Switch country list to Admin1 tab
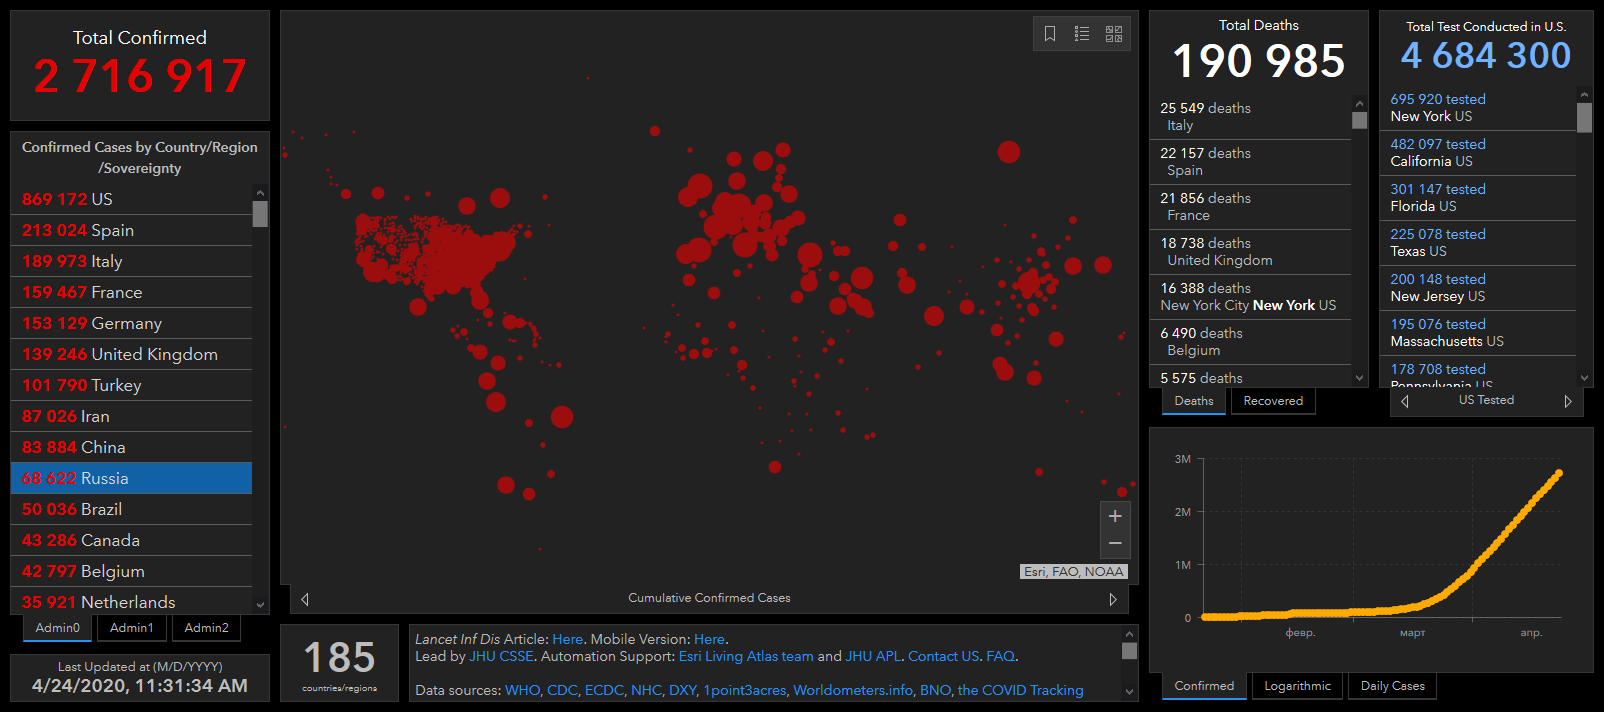 [x=132, y=628]
